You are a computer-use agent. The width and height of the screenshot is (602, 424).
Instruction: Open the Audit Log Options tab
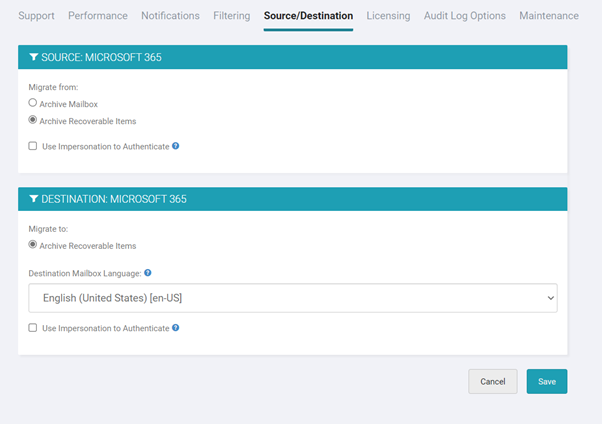point(464,16)
